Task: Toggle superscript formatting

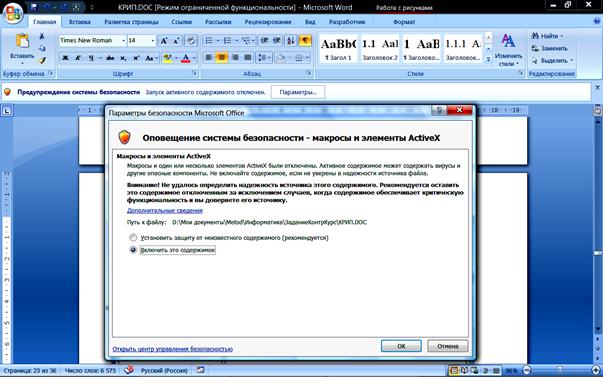Action: (x=136, y=58)
